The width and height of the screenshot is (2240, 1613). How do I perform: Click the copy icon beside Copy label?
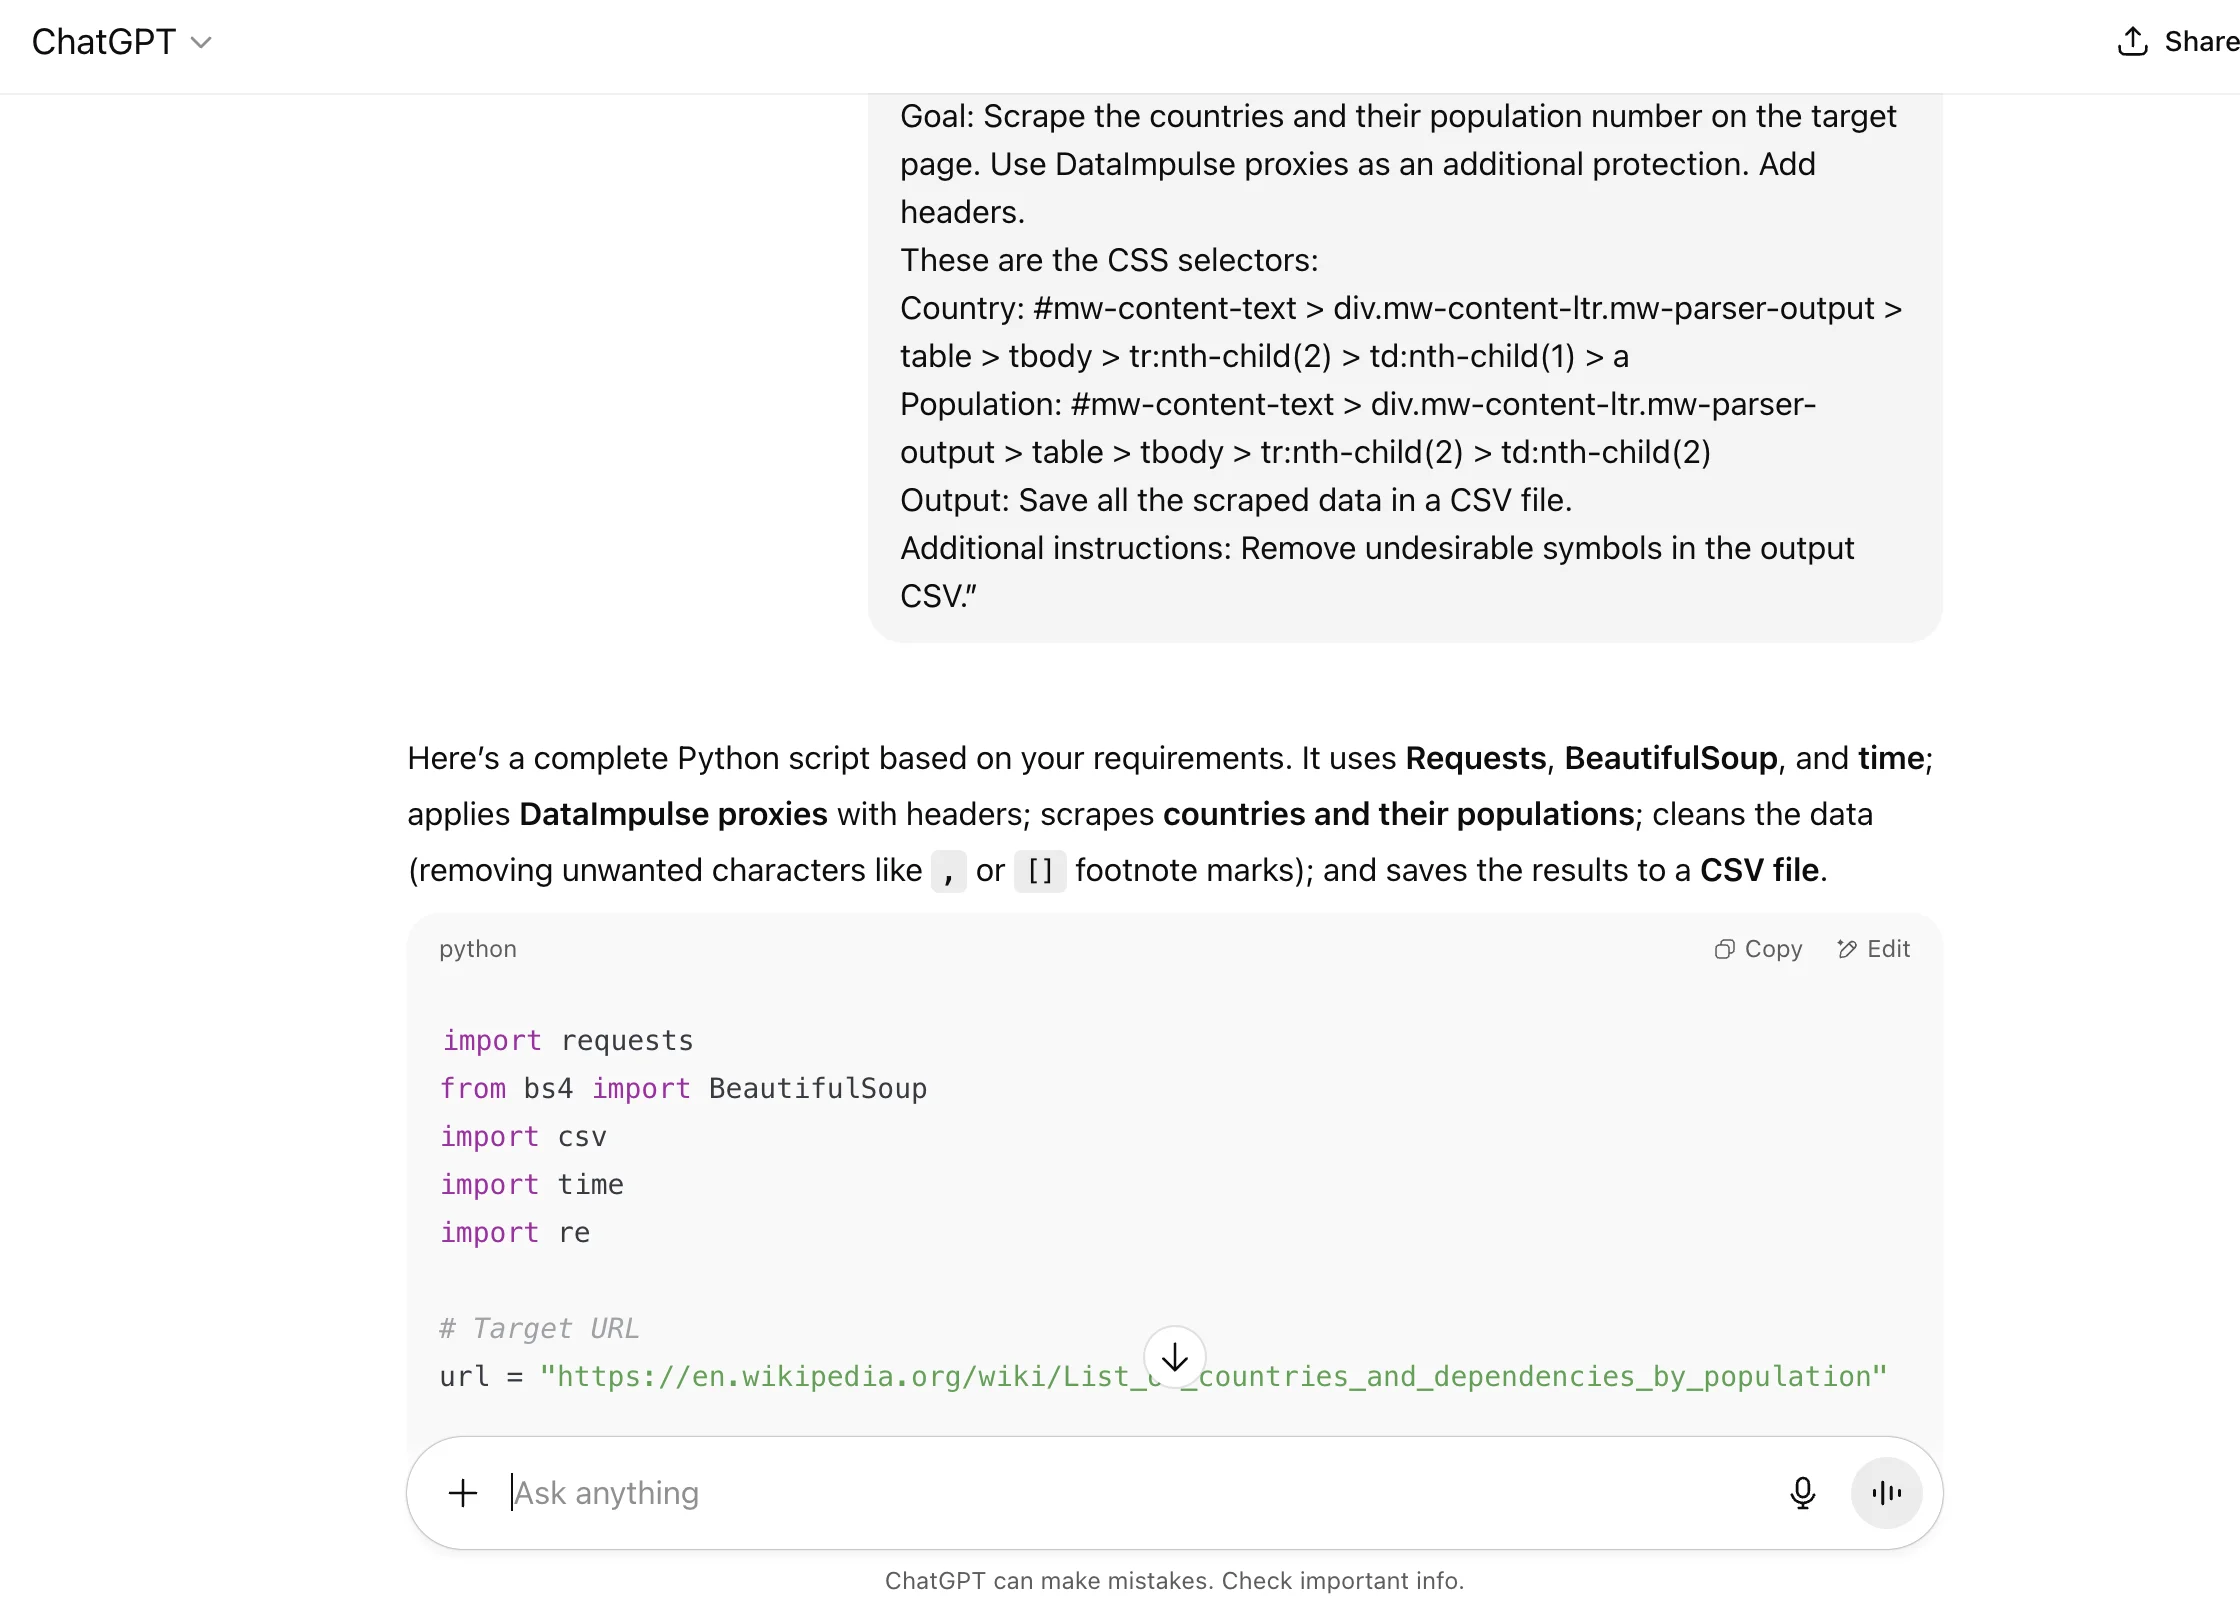click(x=1724, y=949)
